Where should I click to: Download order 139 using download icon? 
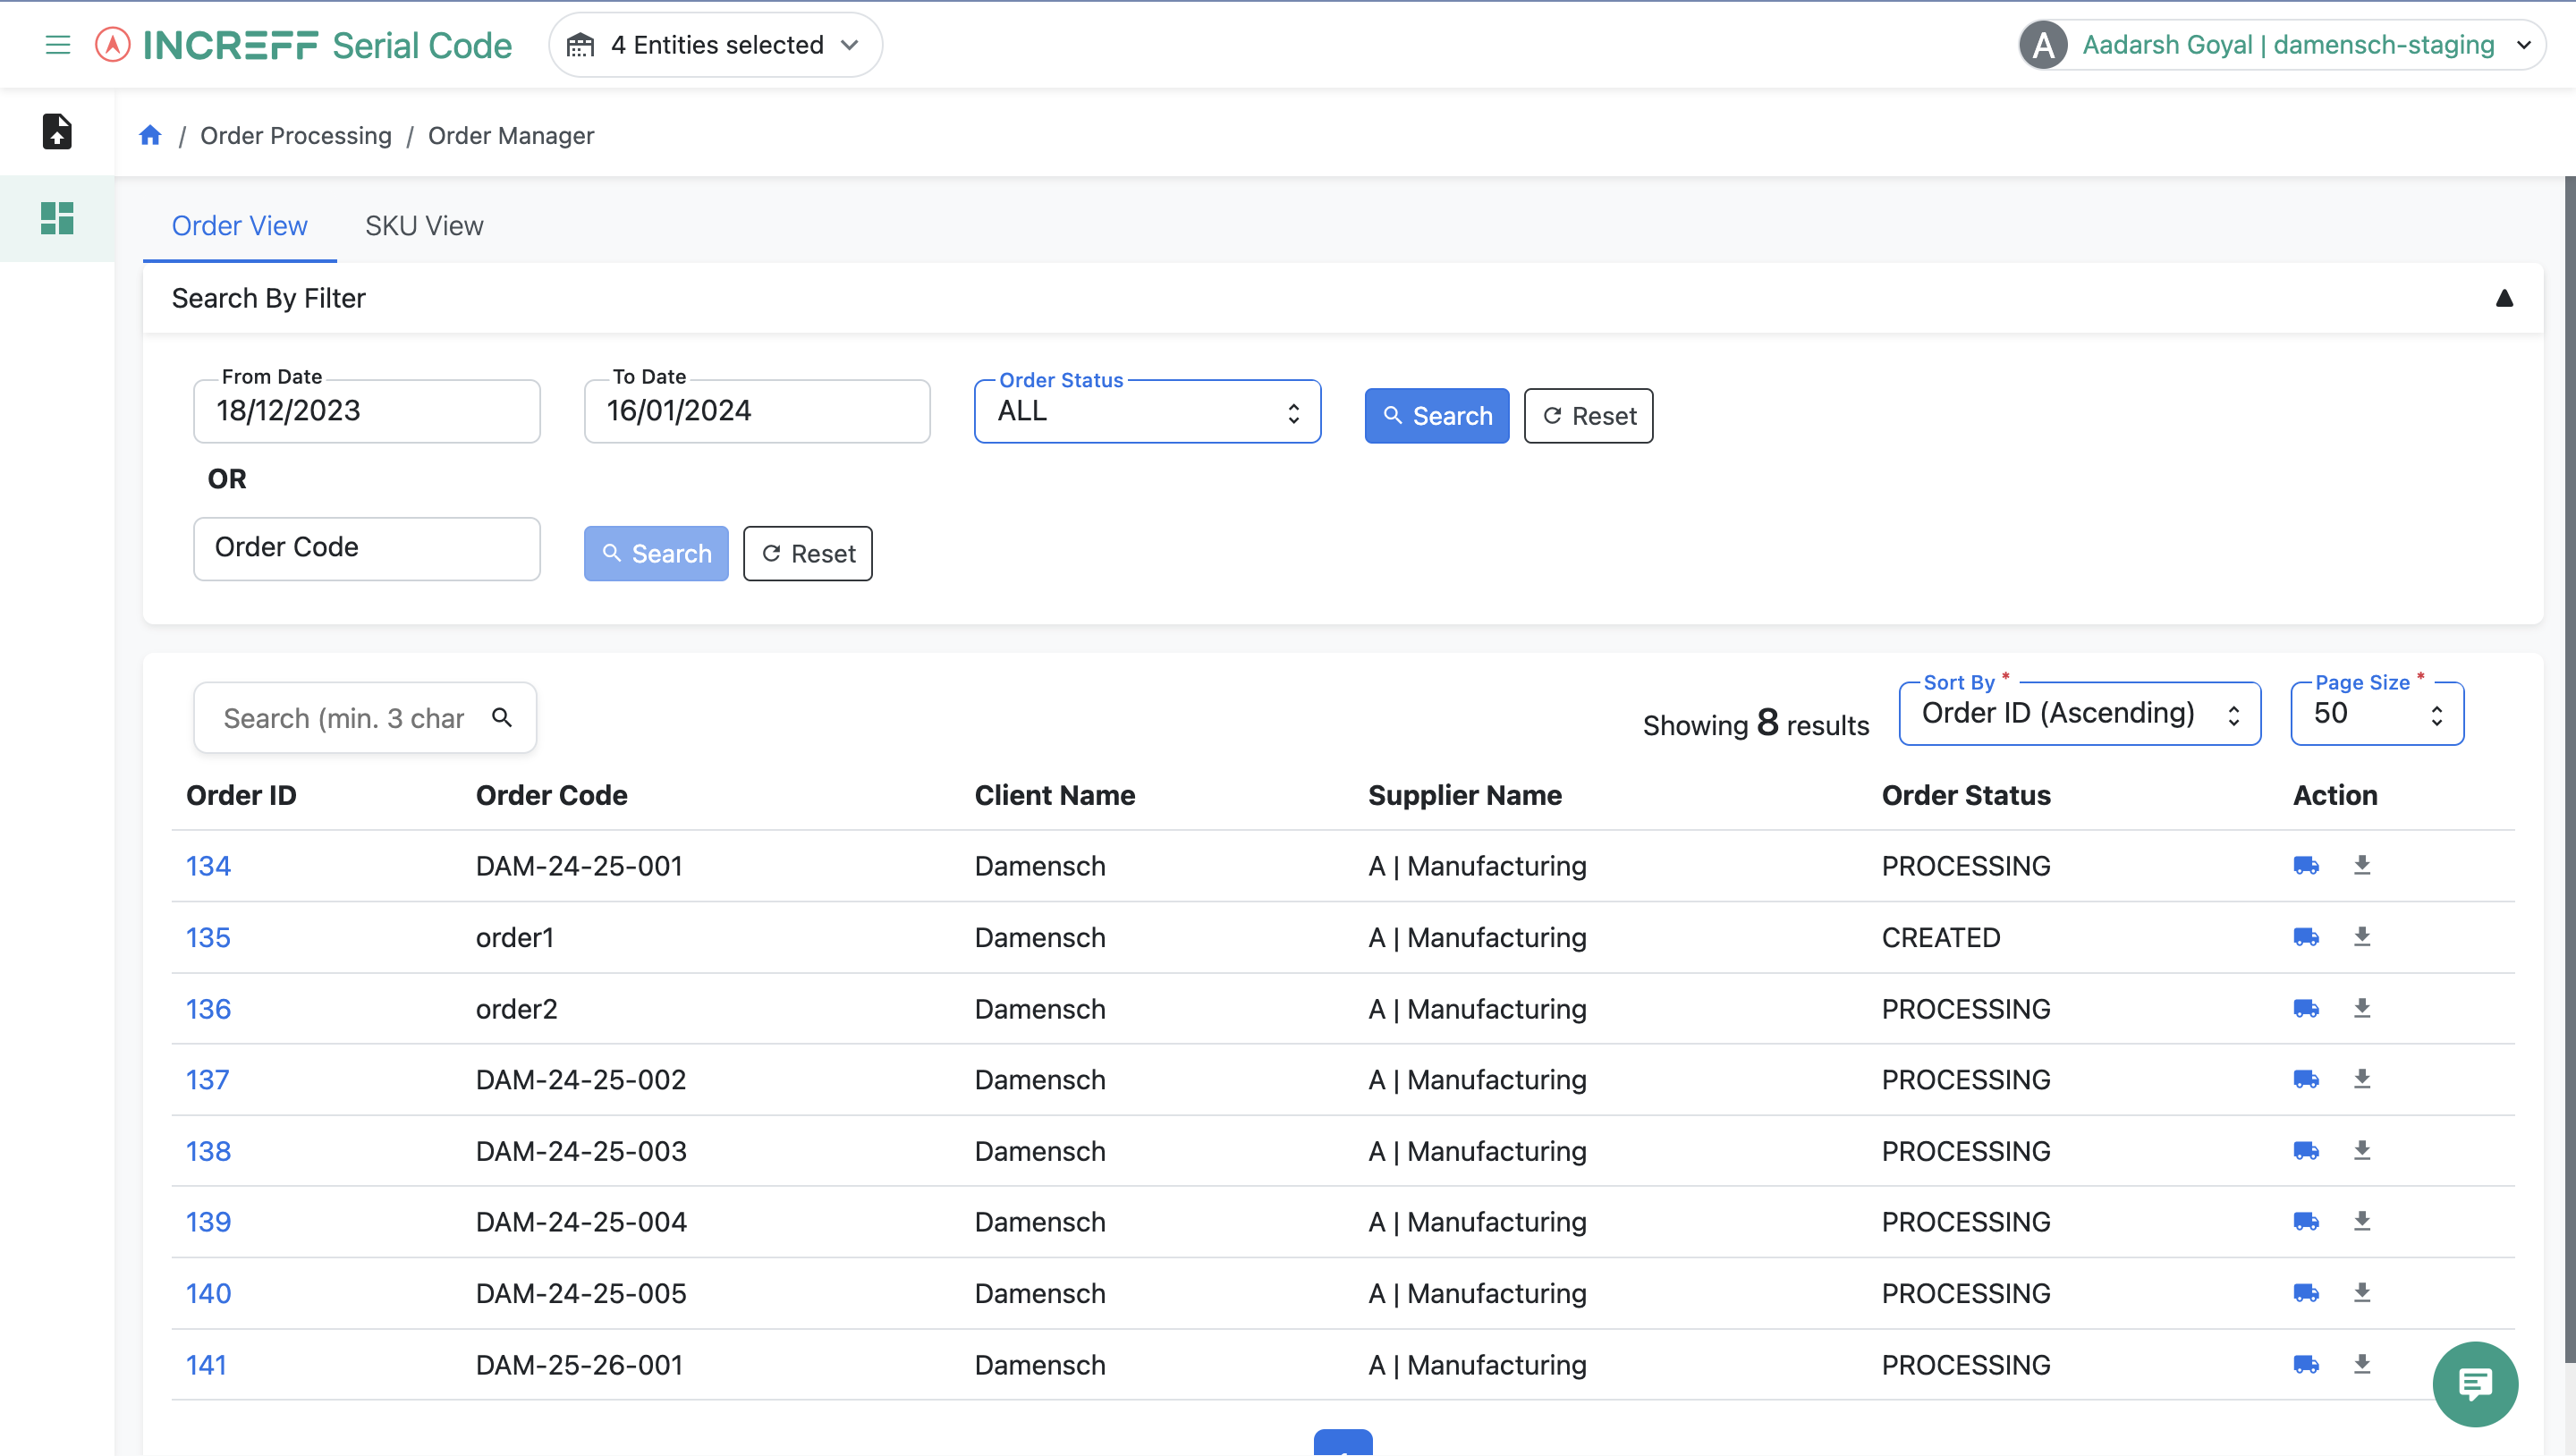coord(2362,1221)
